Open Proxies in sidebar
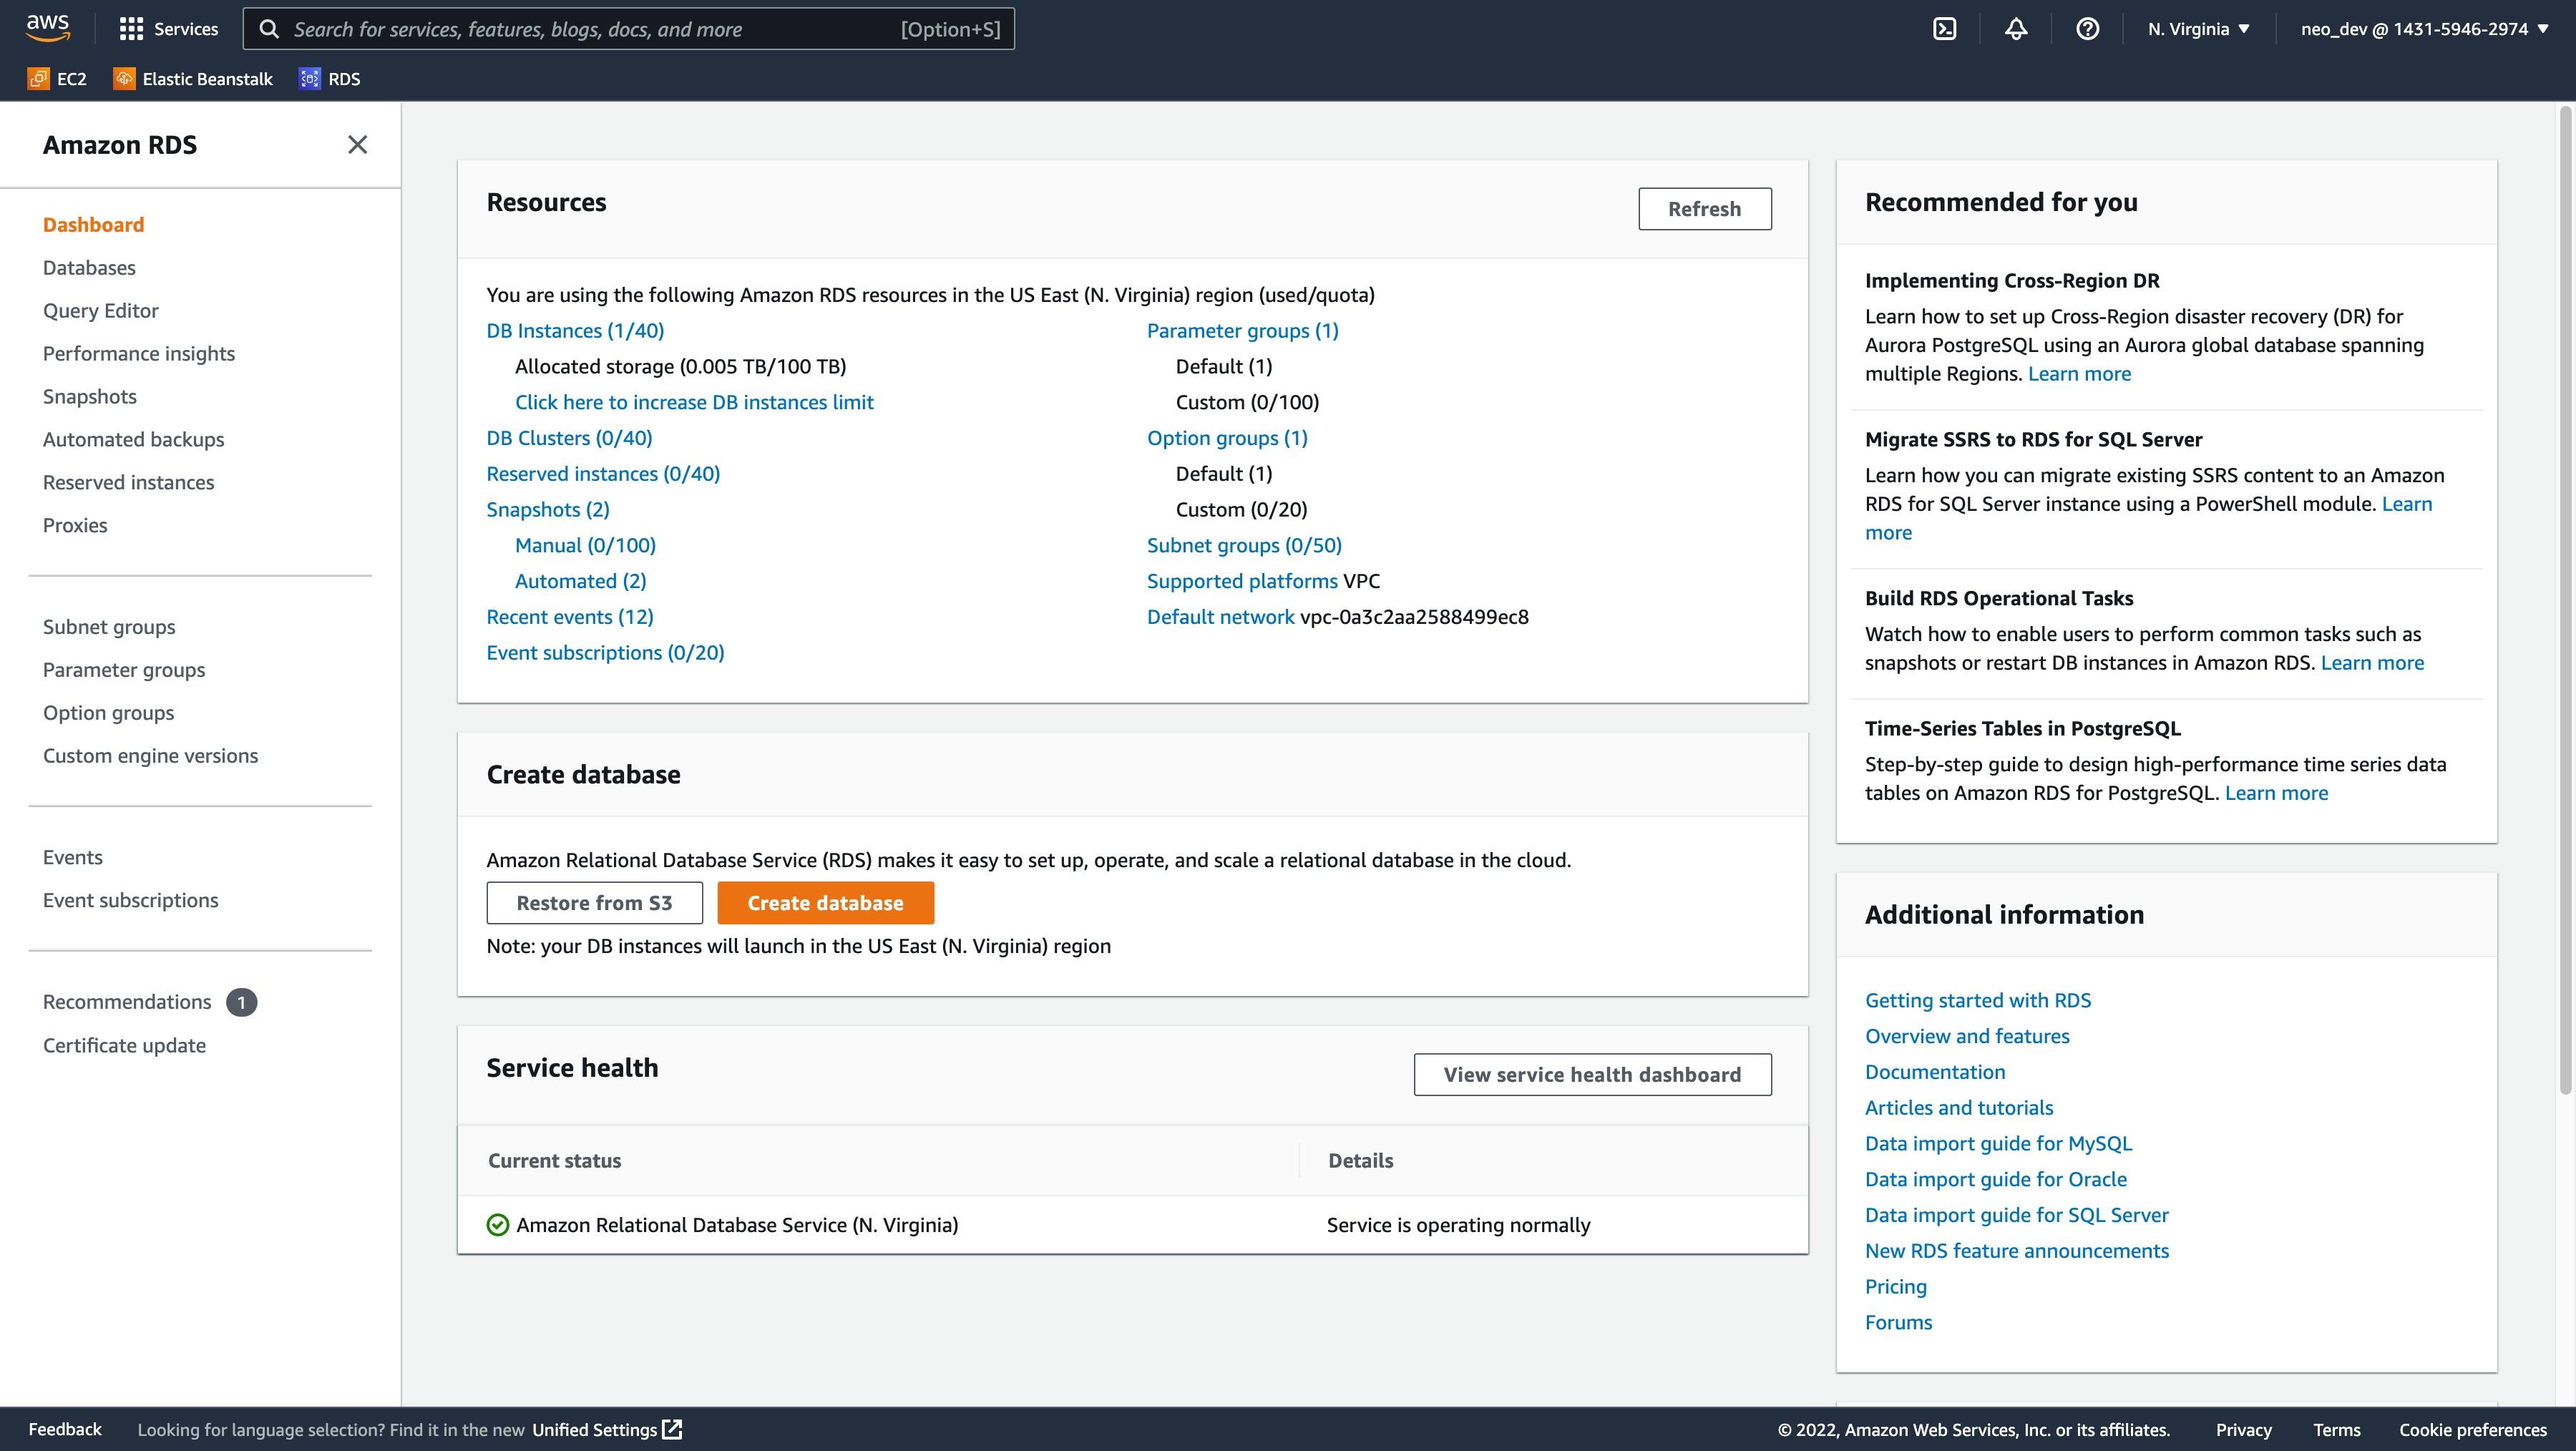Screen dimensions: 2576x1451 click(x=75, y=526)
